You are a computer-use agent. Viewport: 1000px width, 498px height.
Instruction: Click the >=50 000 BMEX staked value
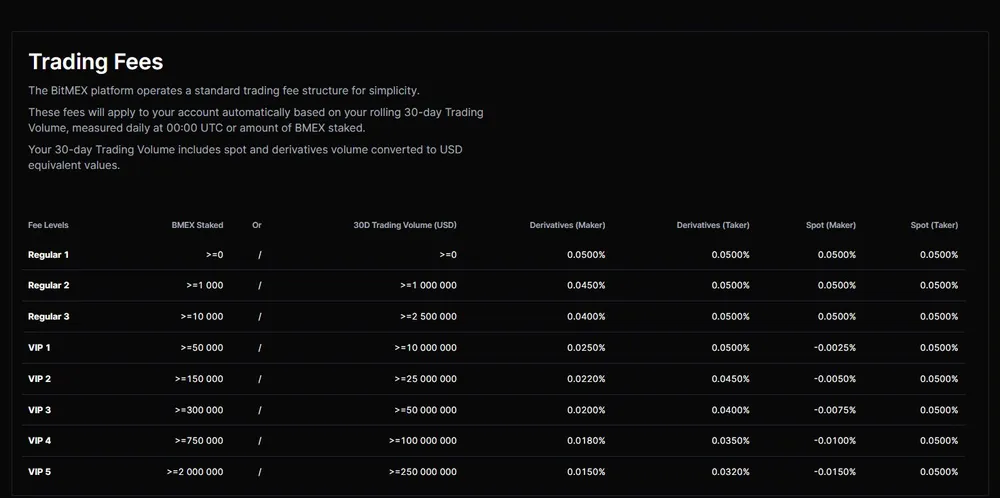[202, 348]
